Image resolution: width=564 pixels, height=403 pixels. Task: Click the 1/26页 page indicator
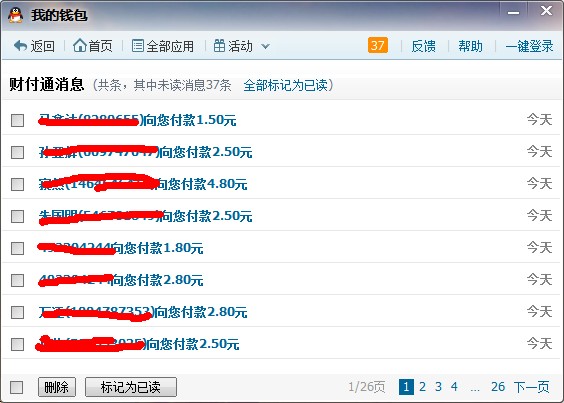367,387
